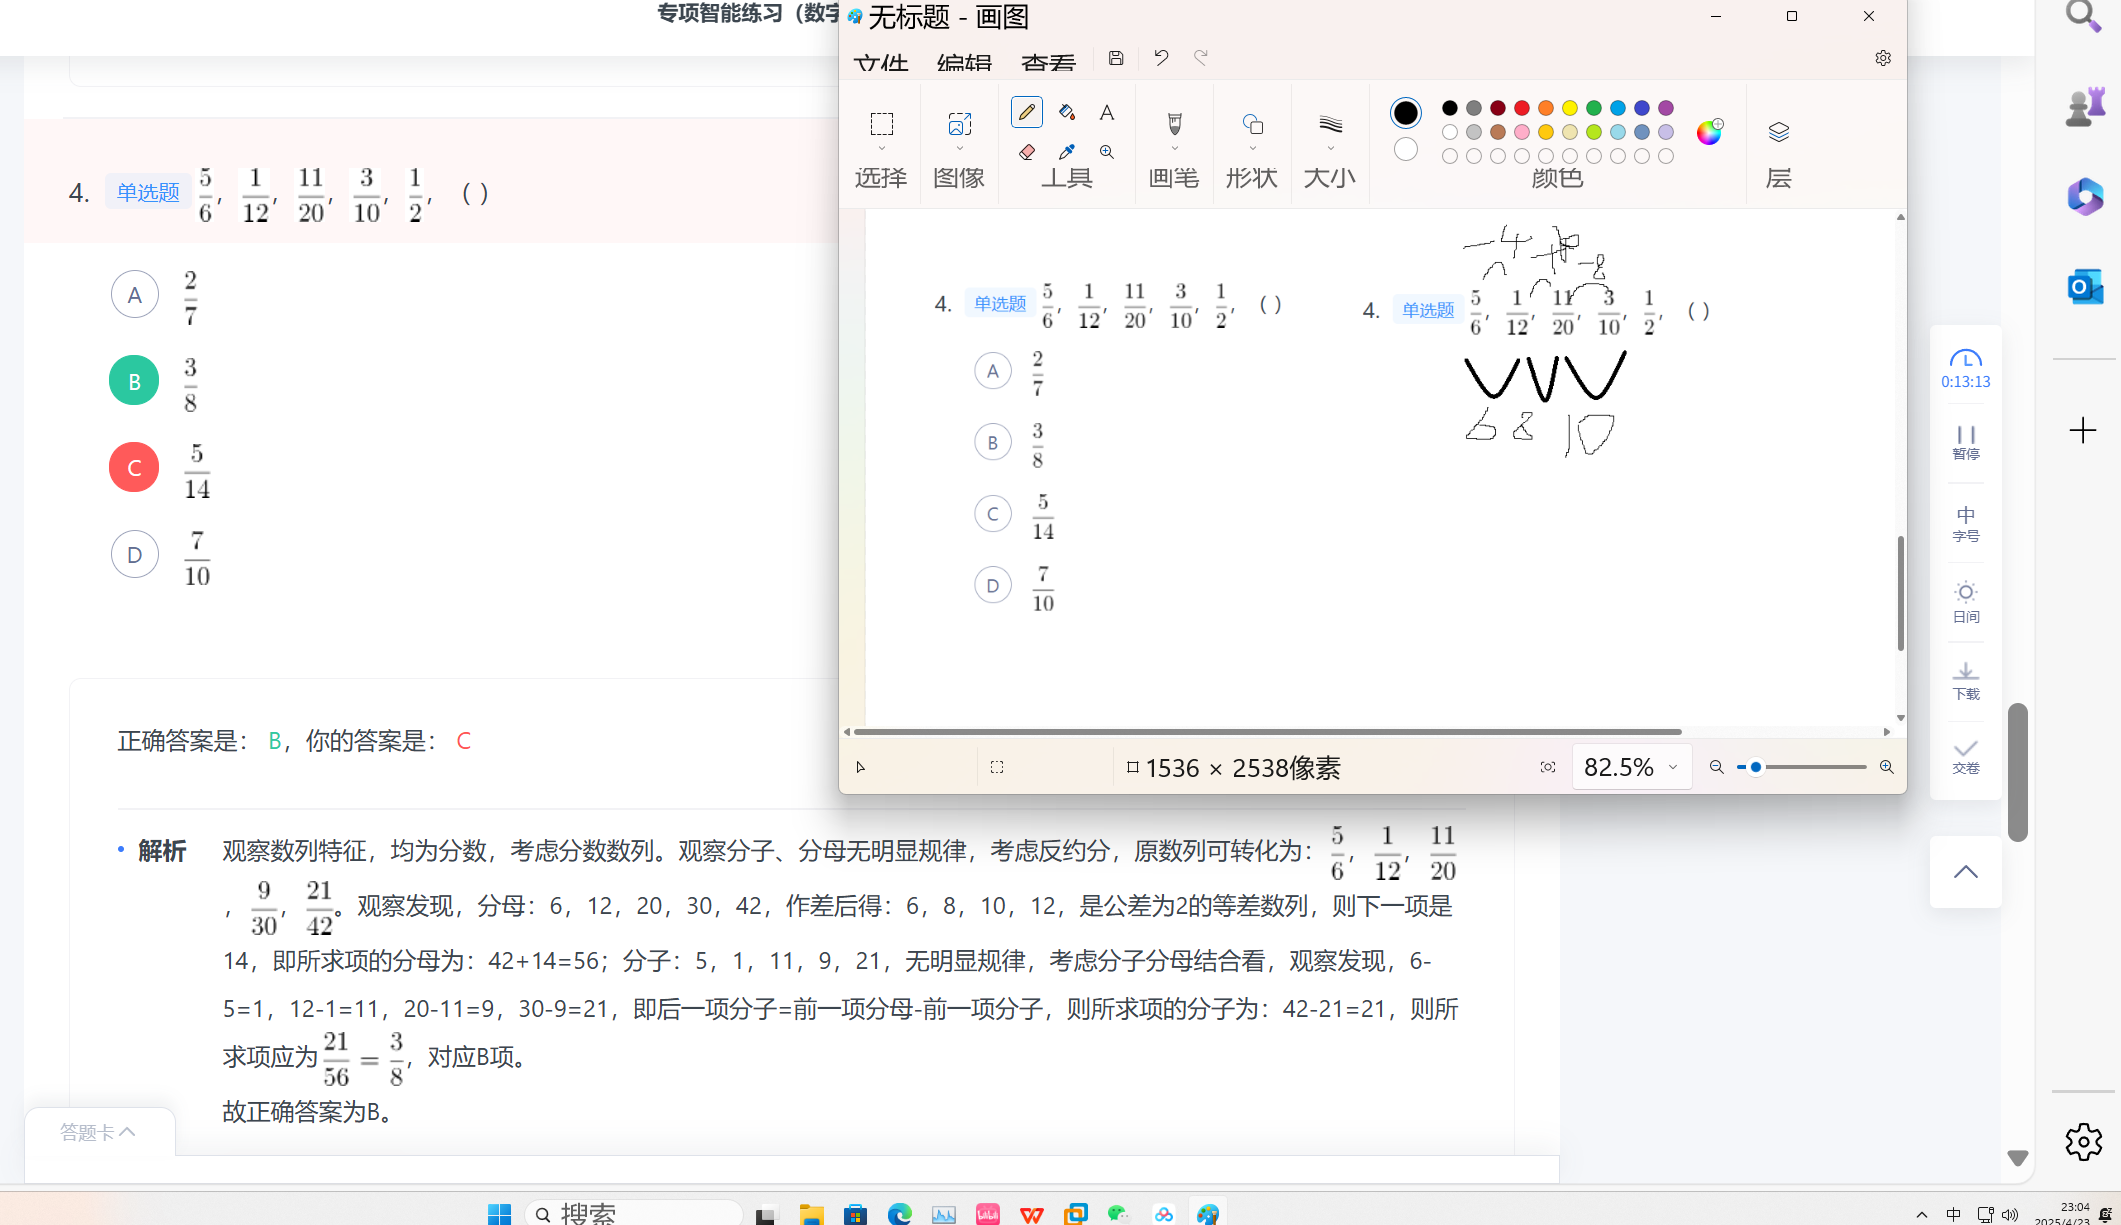Select the Fill bucket tool
The width and height of the screenshot is (2121, 1225).
coord(1067,112)
